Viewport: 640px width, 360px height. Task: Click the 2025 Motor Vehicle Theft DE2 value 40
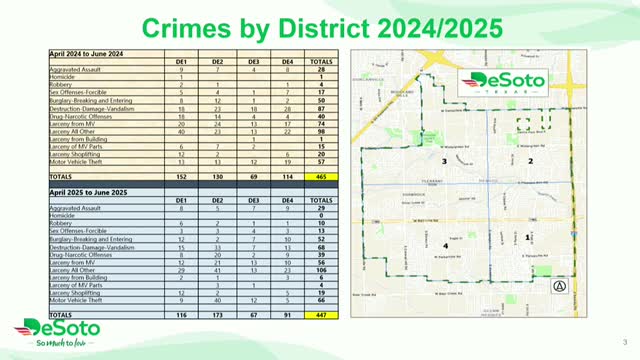(218, 300)
